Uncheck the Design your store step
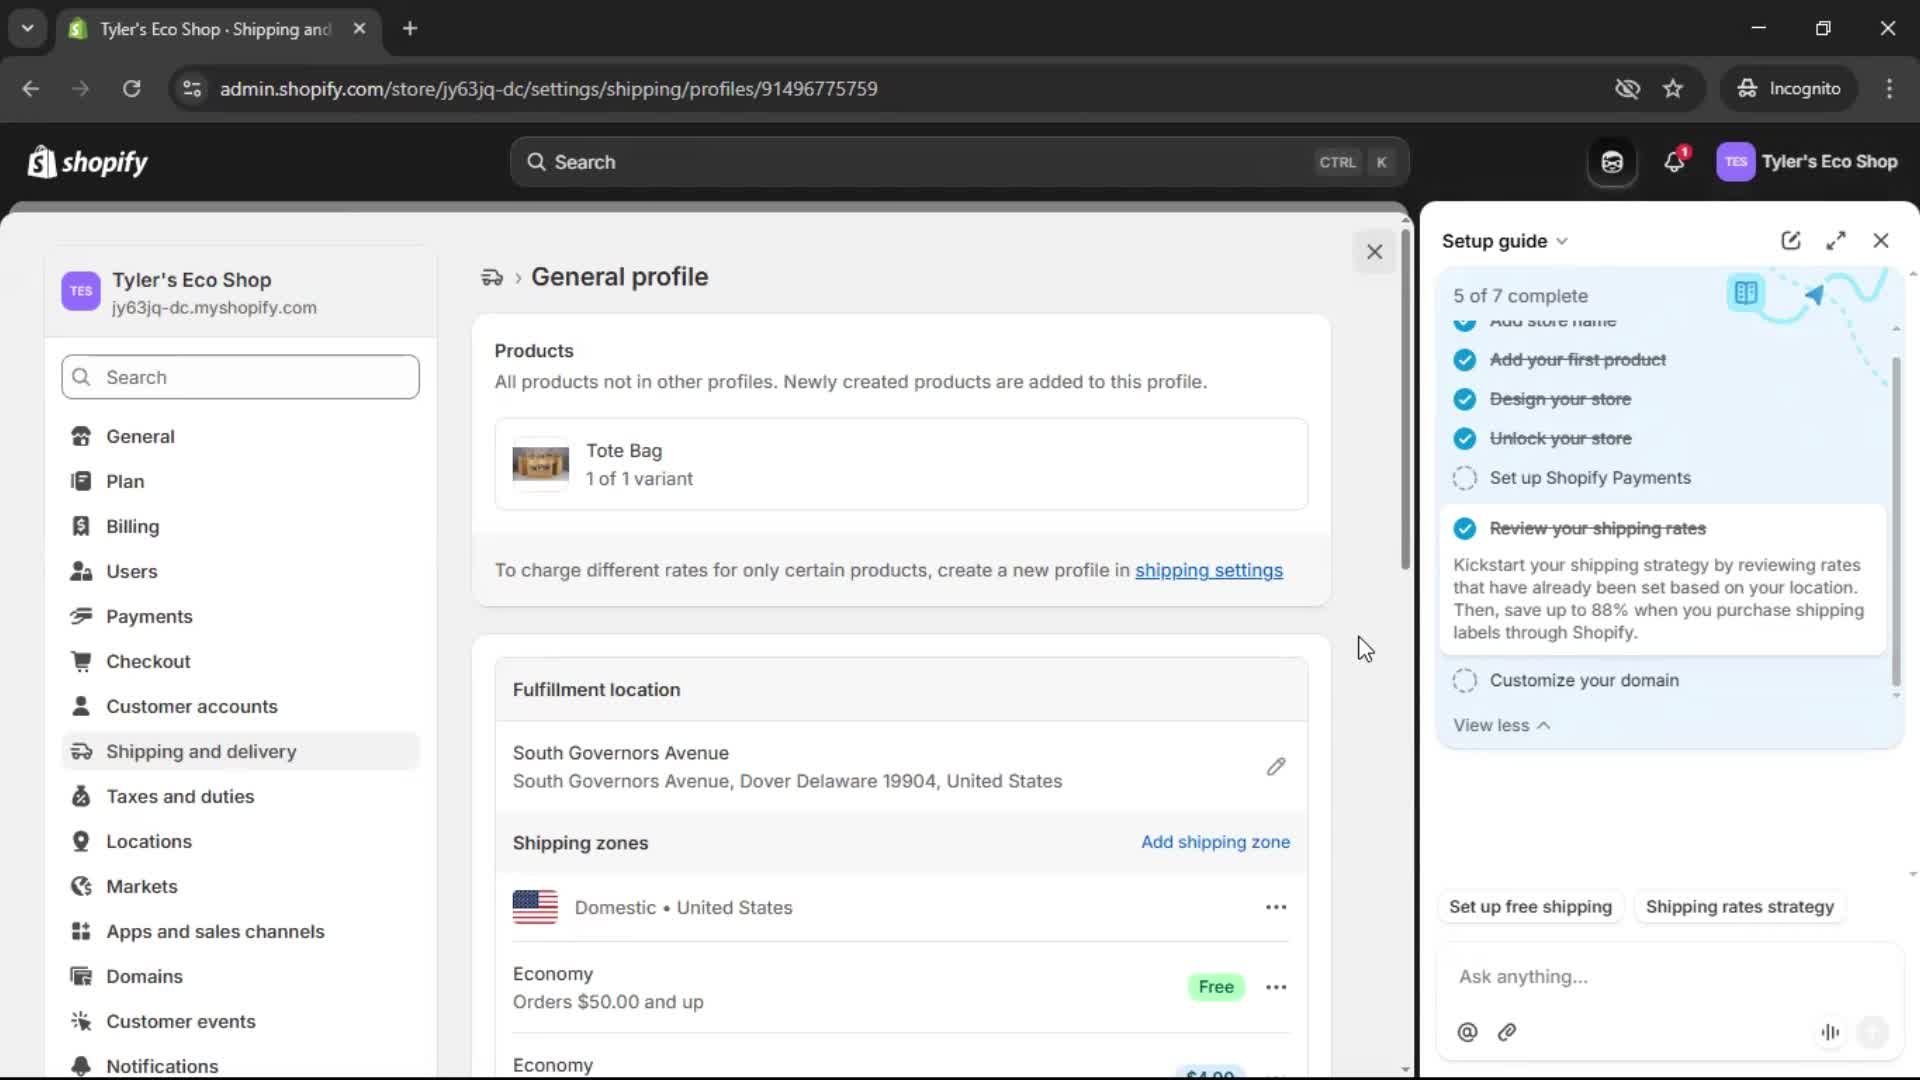1920x1080 pixels. pos(1464,399)
